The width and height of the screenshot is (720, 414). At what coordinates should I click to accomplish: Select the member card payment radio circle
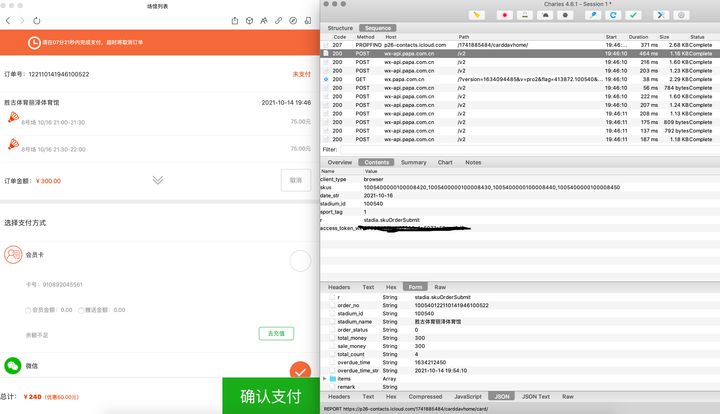[x=300, y=261]
